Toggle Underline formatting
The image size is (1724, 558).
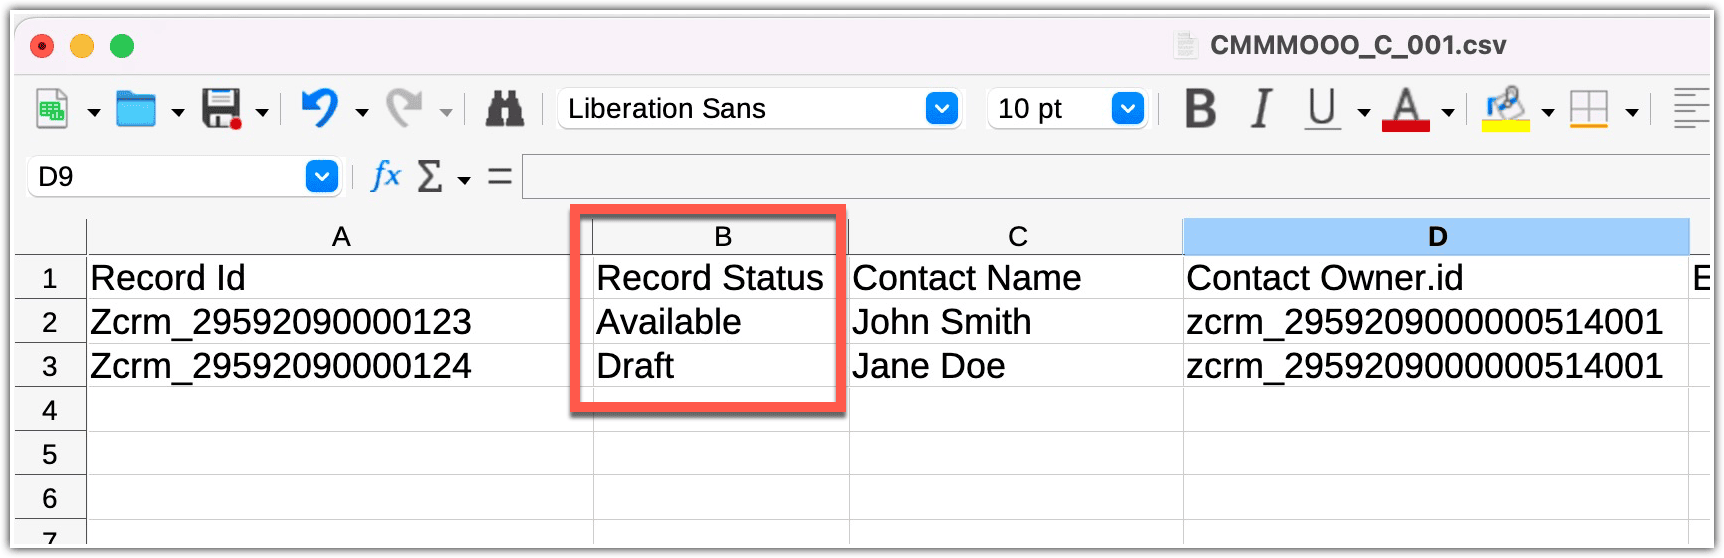click(1322, 109)
